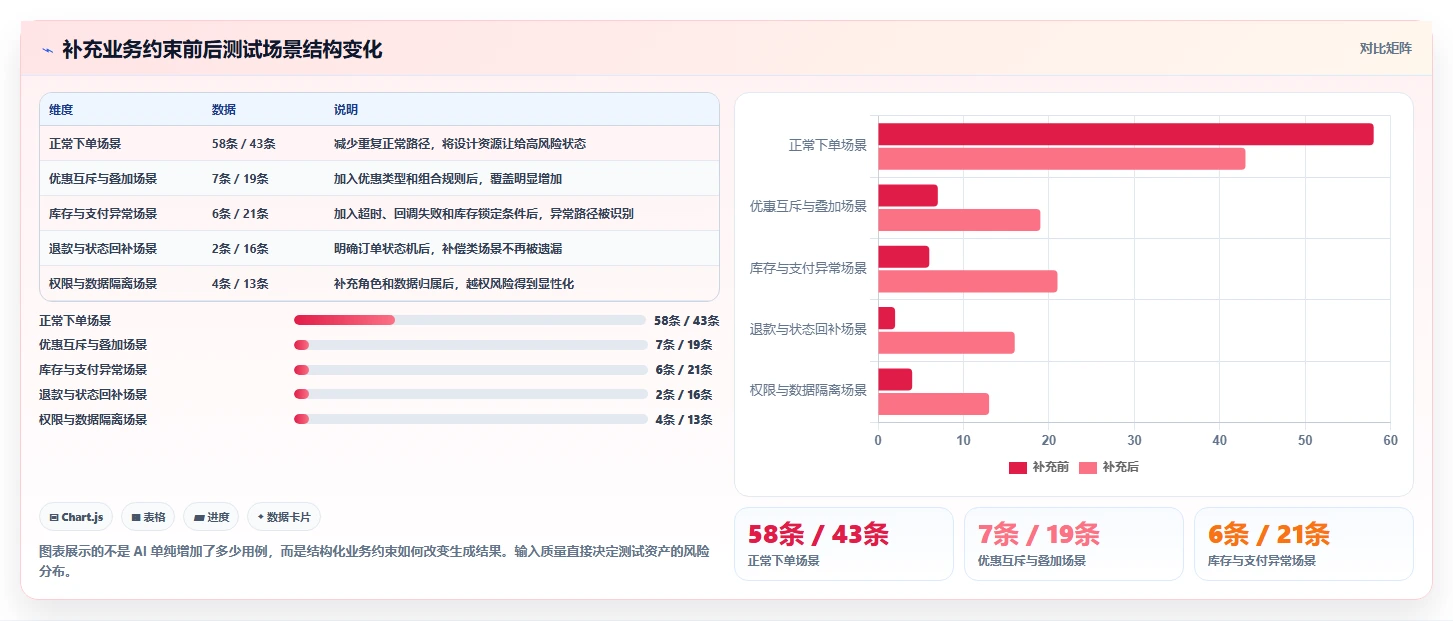Click table cell 58条 / 43条
Viewport: 1453px width, 621px height.
tap(243, 144)
